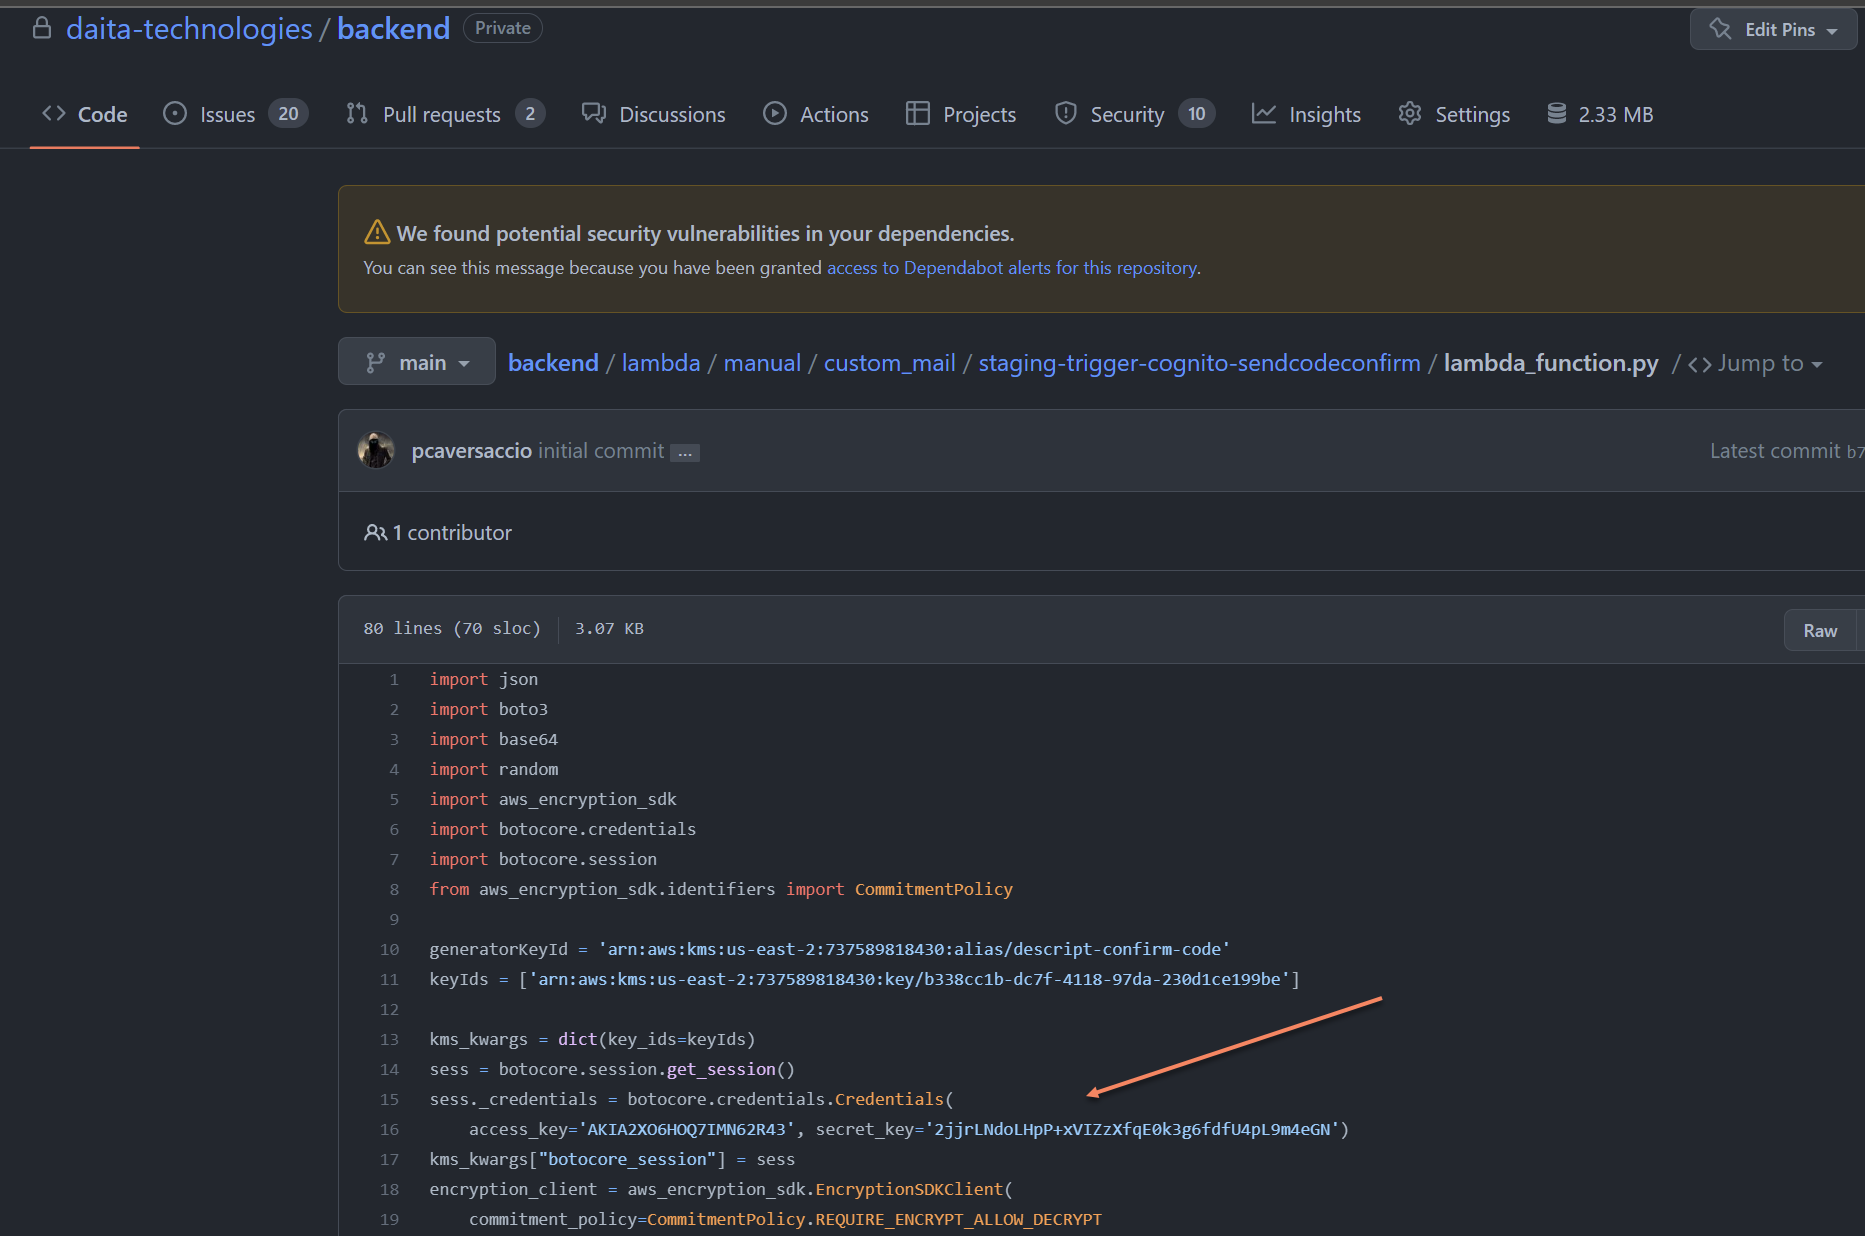
Task: Click the Raw button
Action: click(1820, 630)
